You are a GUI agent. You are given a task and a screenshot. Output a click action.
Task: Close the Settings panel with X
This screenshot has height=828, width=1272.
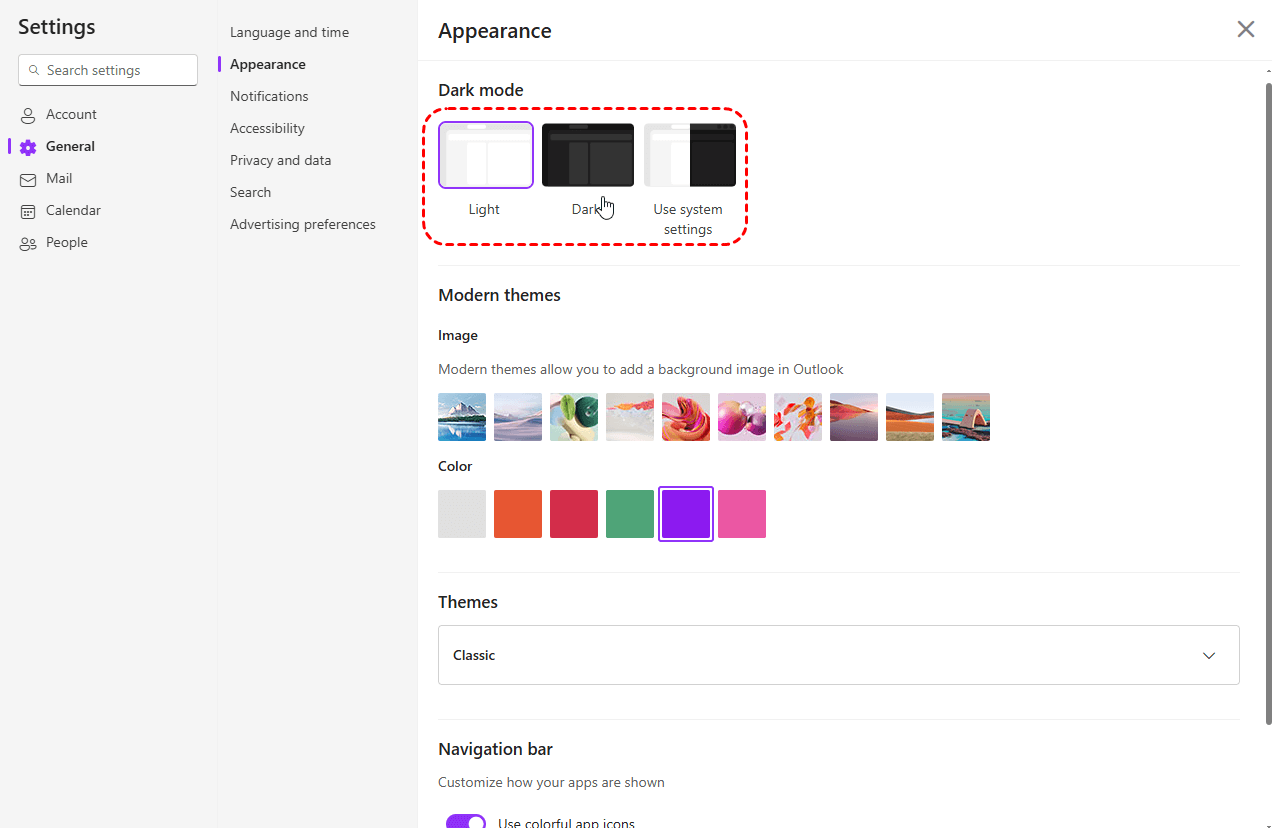[1245, 29]
